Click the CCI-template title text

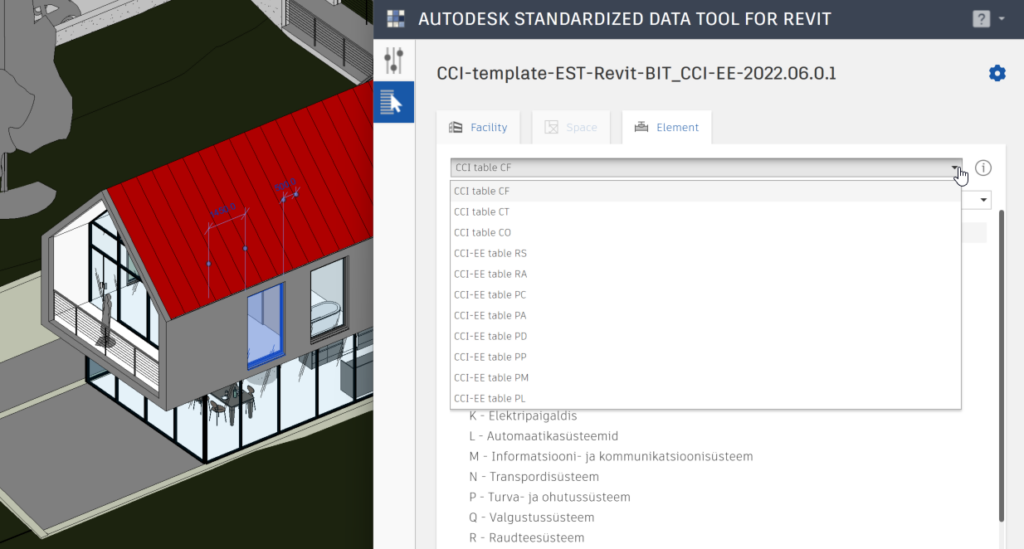pos(636,73)
